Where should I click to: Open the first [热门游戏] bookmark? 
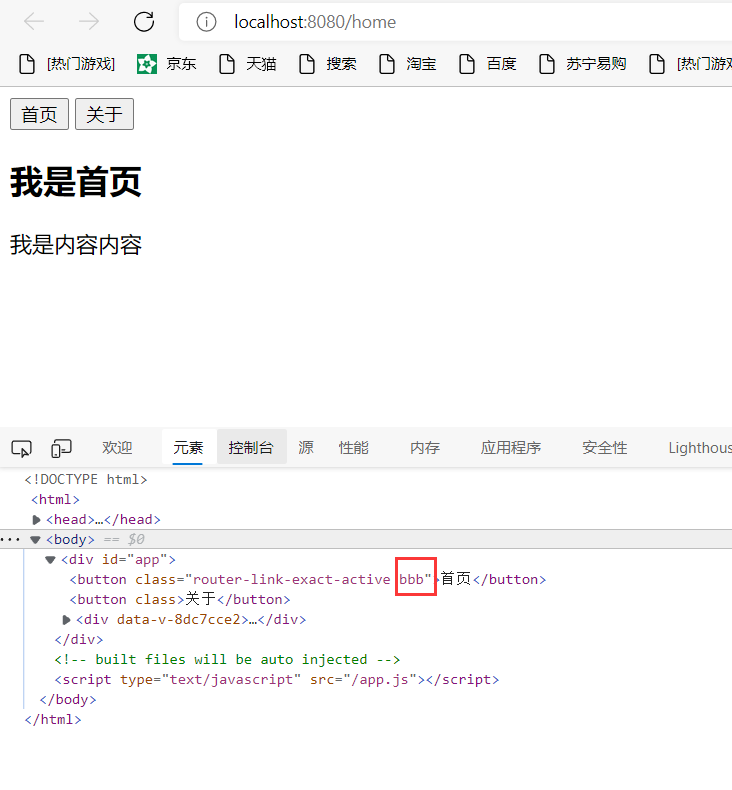point(67,64)
